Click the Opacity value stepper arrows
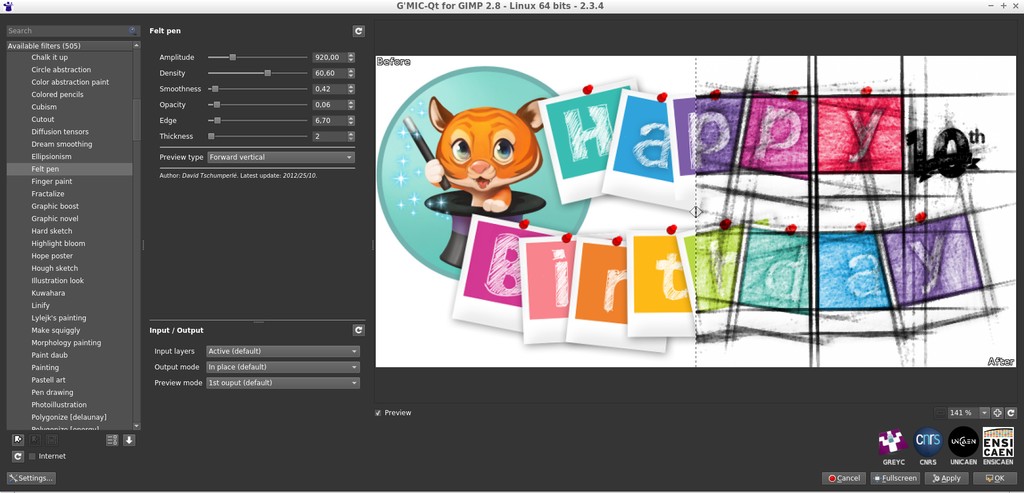The image size is (1024, 493). pyautogui.click(x=351, y=104)
